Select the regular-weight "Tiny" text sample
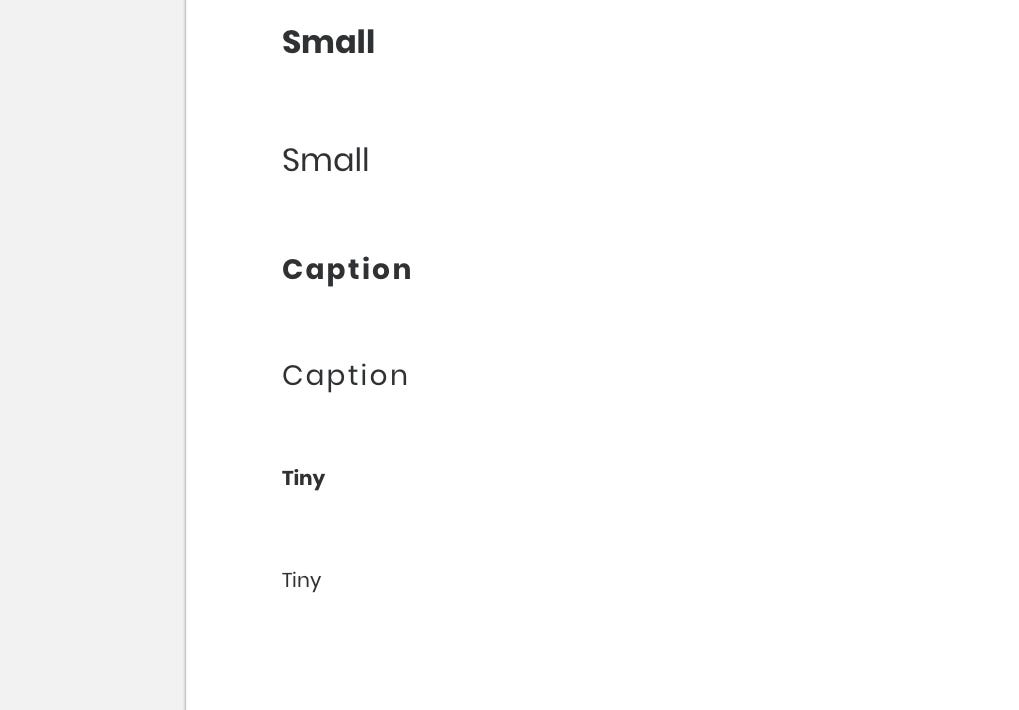The height and width of the screenshot is (710, 1019). click(x=302, y=580)
